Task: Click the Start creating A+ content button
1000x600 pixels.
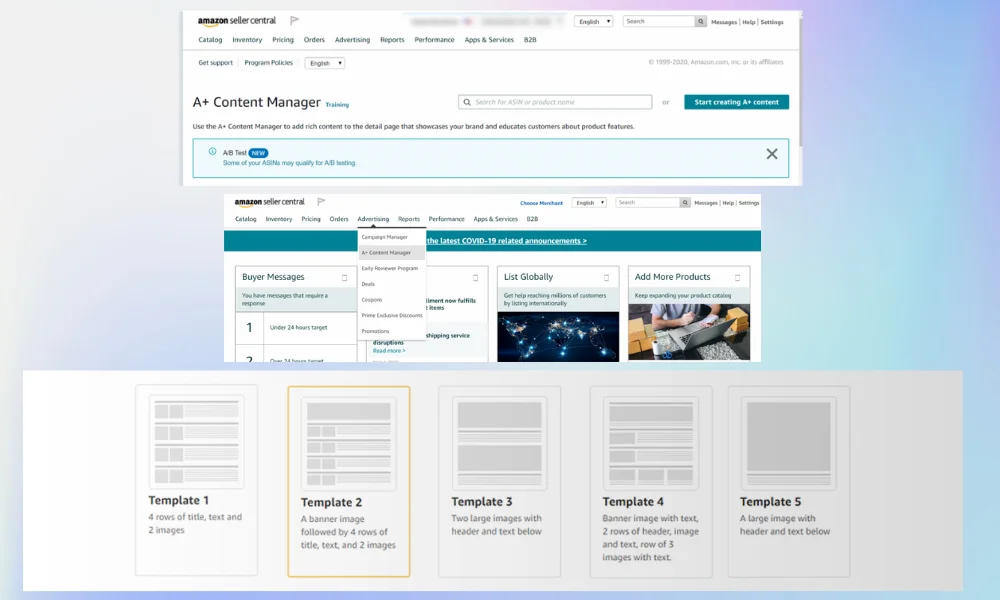Action: pos(737,102)
